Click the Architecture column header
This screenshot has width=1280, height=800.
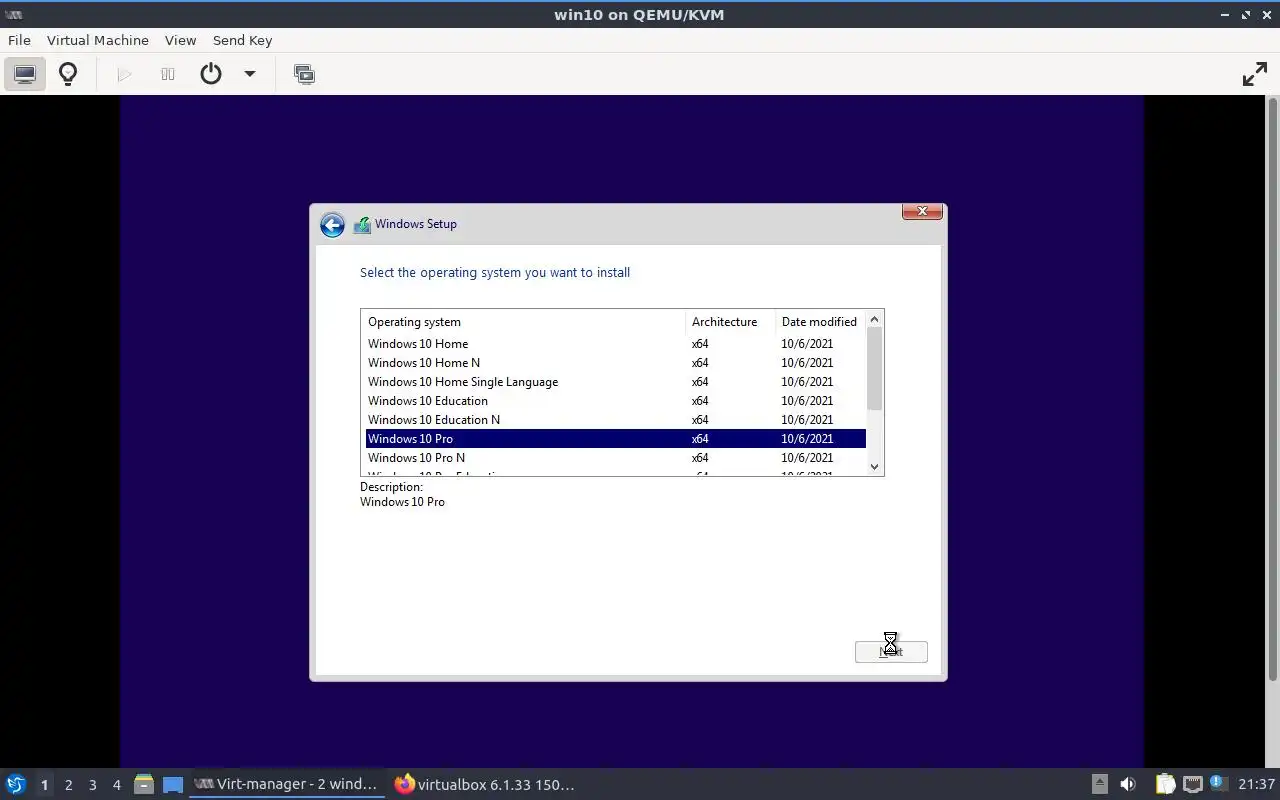[x=731, y=322]
